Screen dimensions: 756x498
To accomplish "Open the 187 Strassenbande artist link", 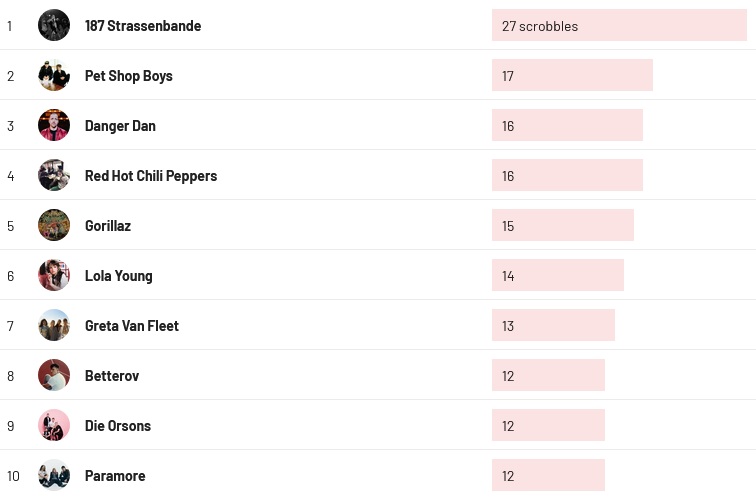I will point(143,26).
